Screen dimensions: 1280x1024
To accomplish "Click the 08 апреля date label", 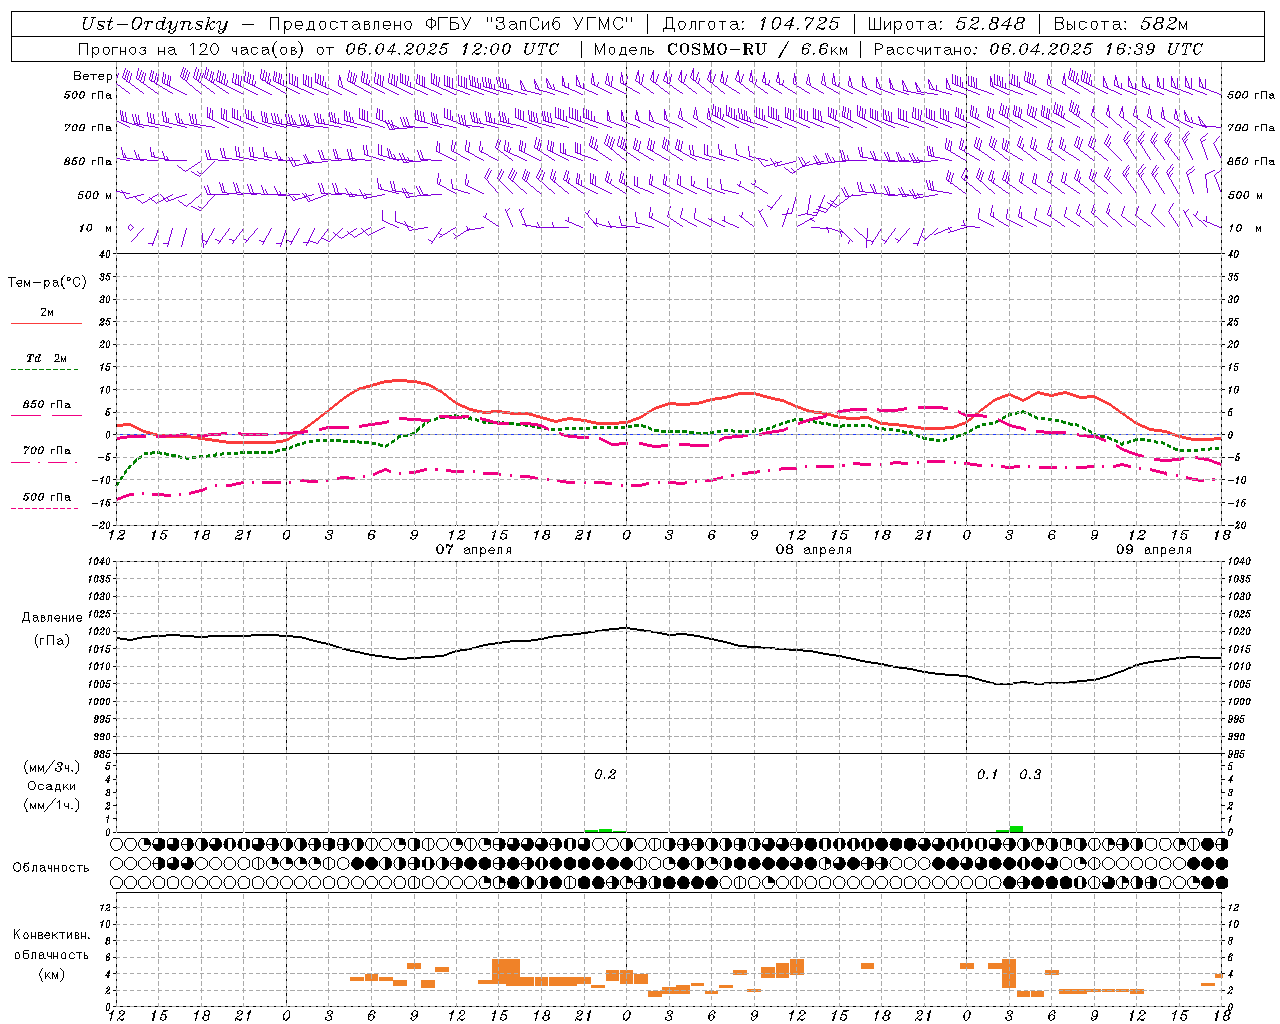I will (814, 550).
